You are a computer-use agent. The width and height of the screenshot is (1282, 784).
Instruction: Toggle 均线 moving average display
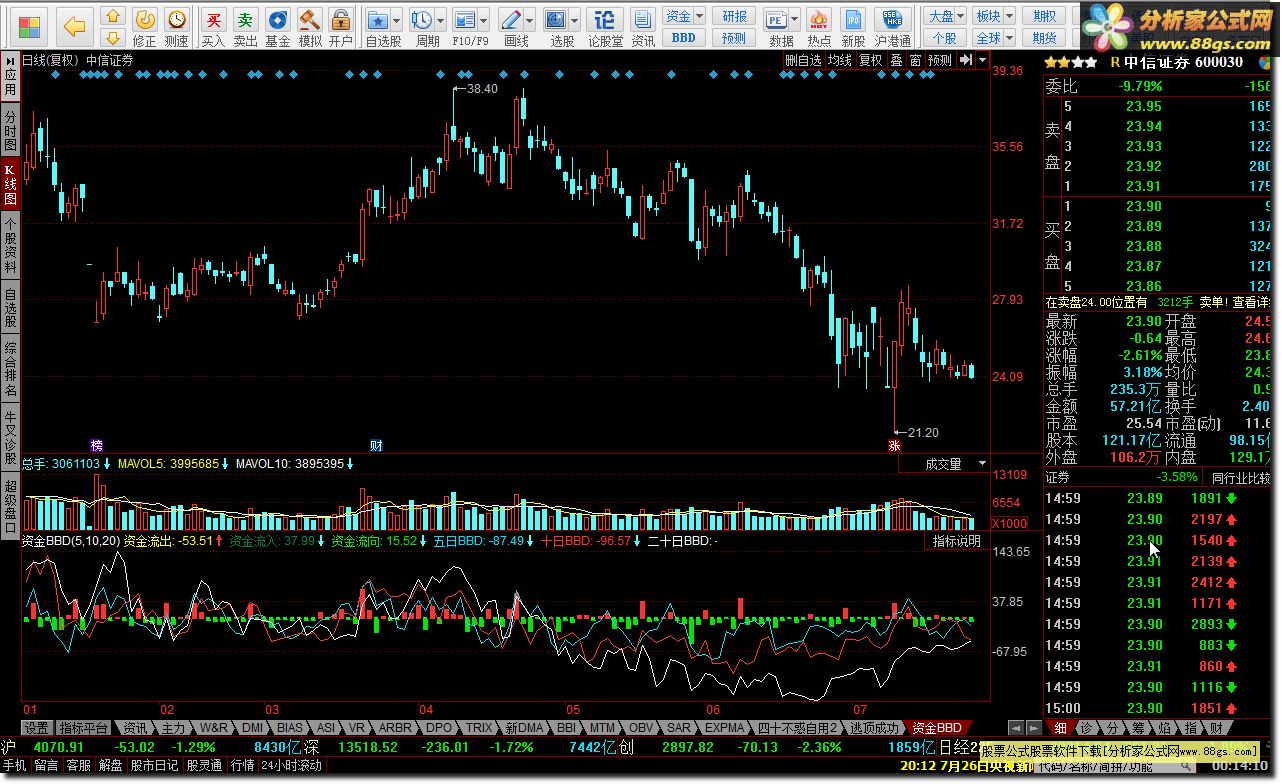[840, 60]
